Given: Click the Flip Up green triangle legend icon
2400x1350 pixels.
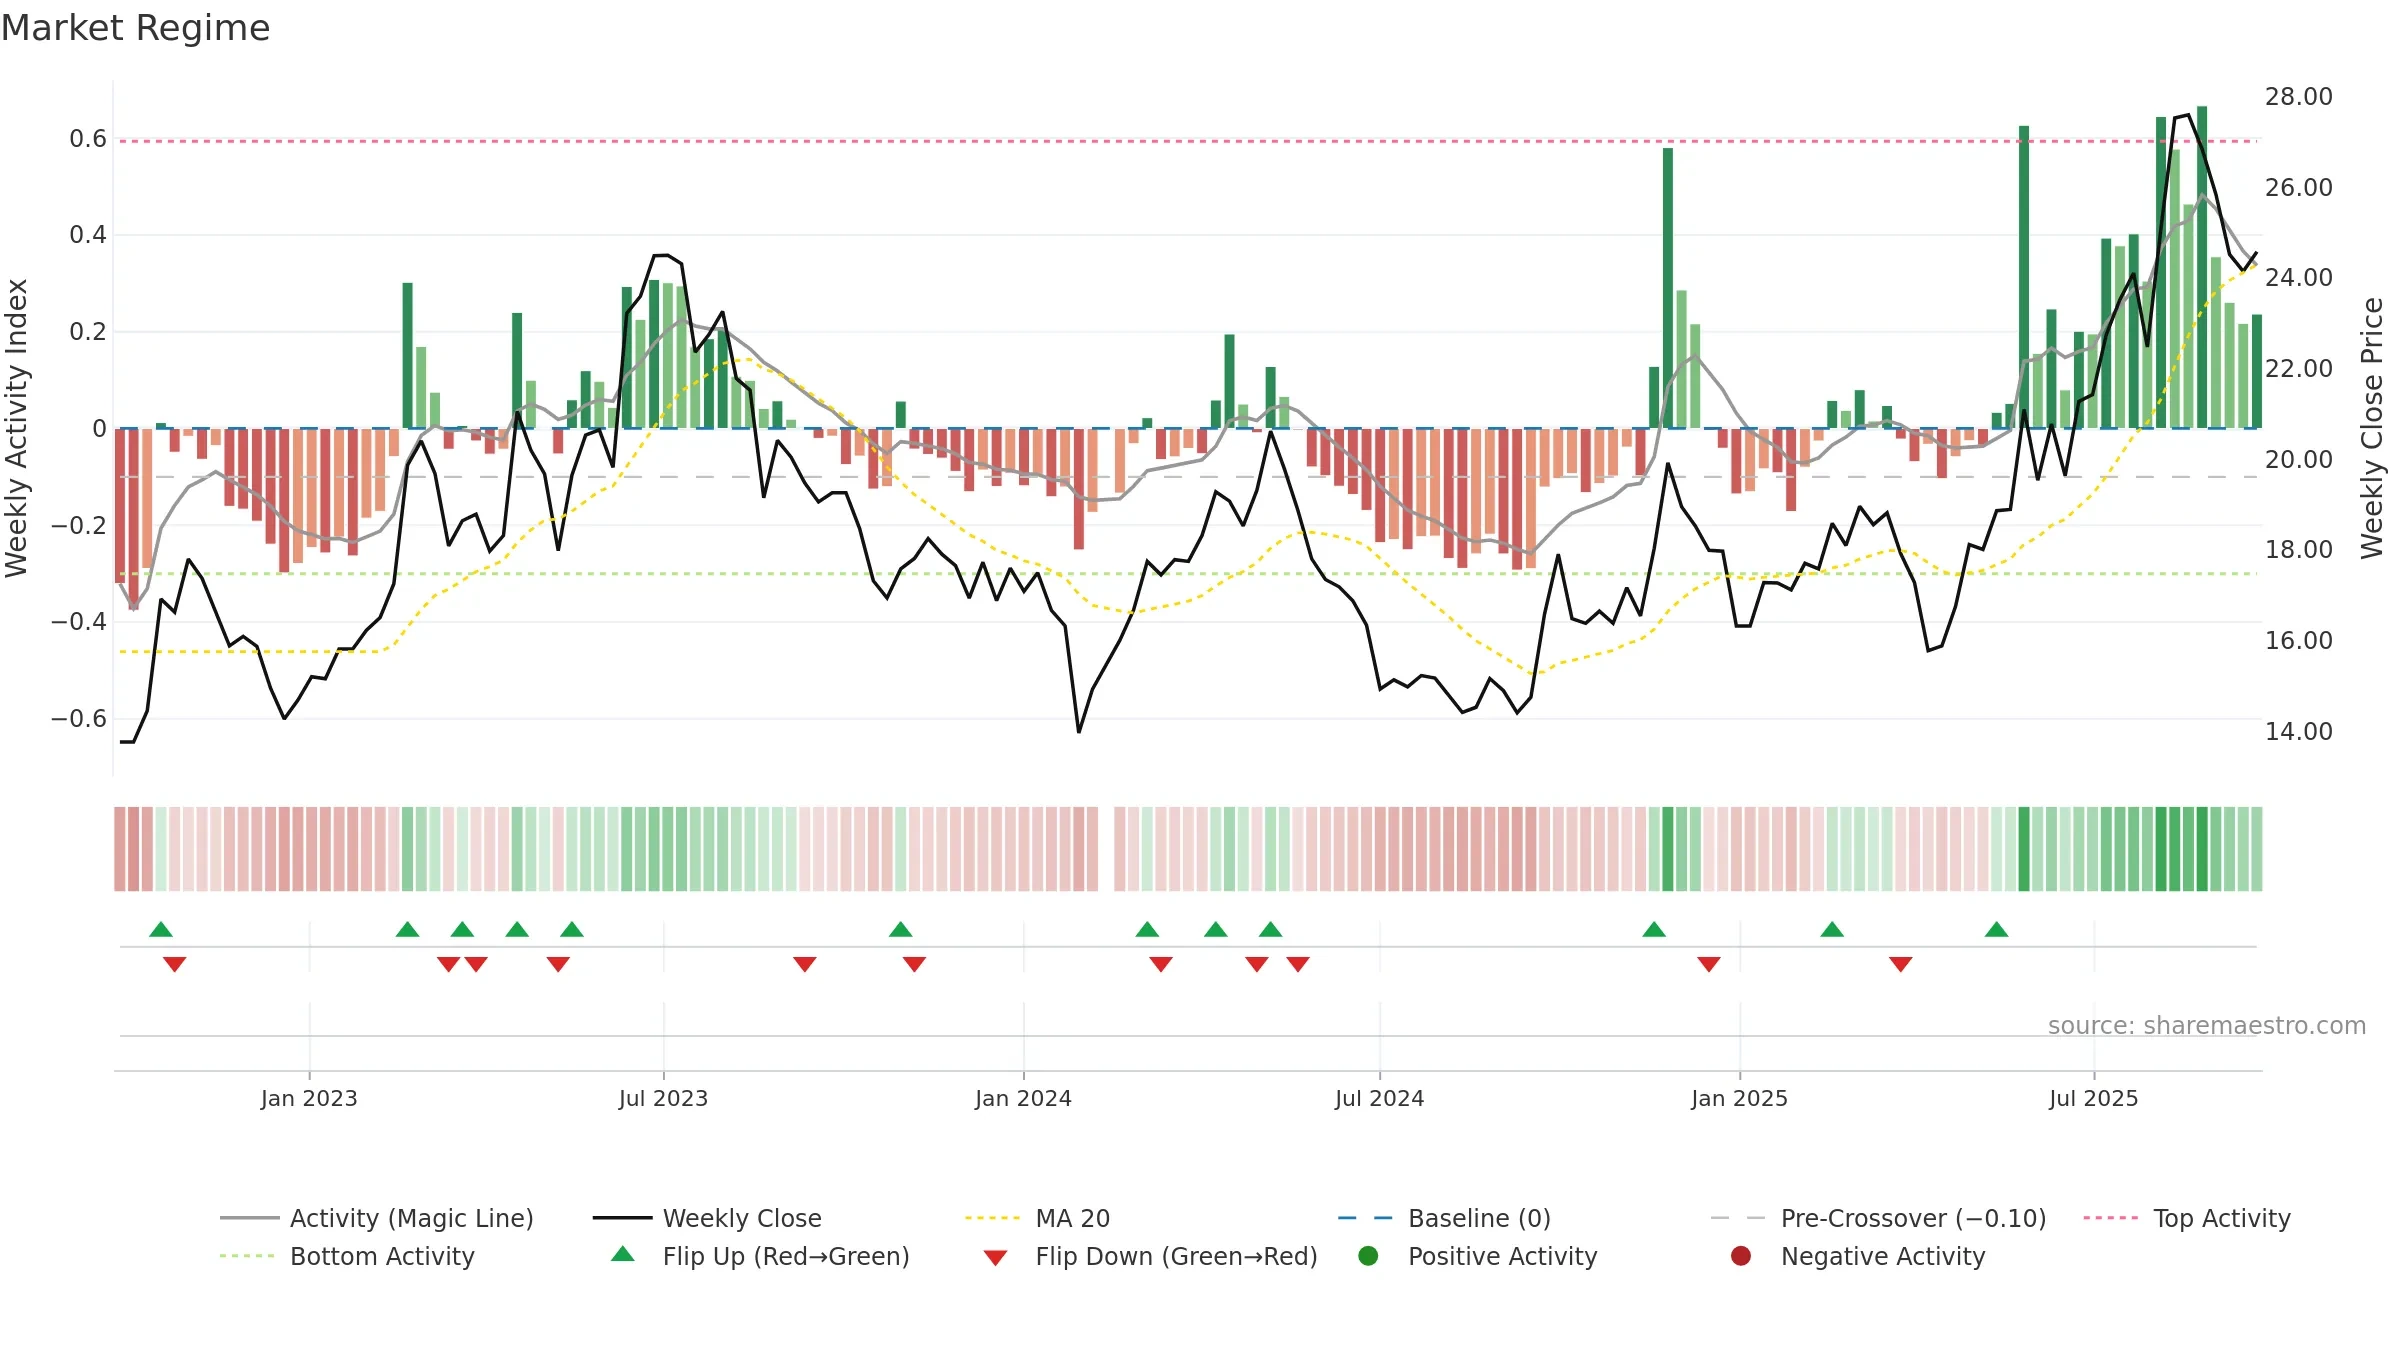Looking at the screenshot, I should point(623,1254).
